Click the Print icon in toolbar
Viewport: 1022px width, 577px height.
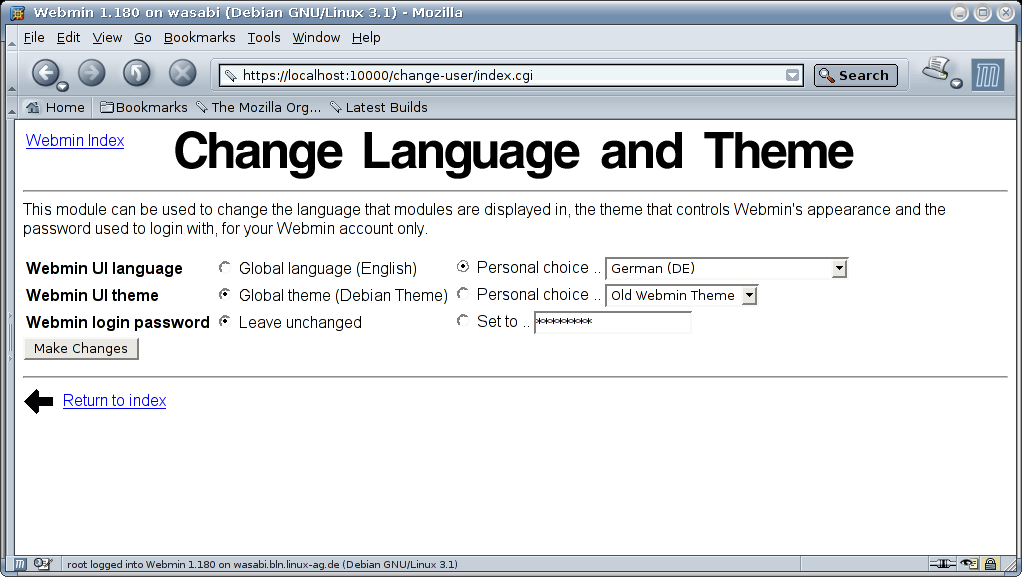pos(935,70)
